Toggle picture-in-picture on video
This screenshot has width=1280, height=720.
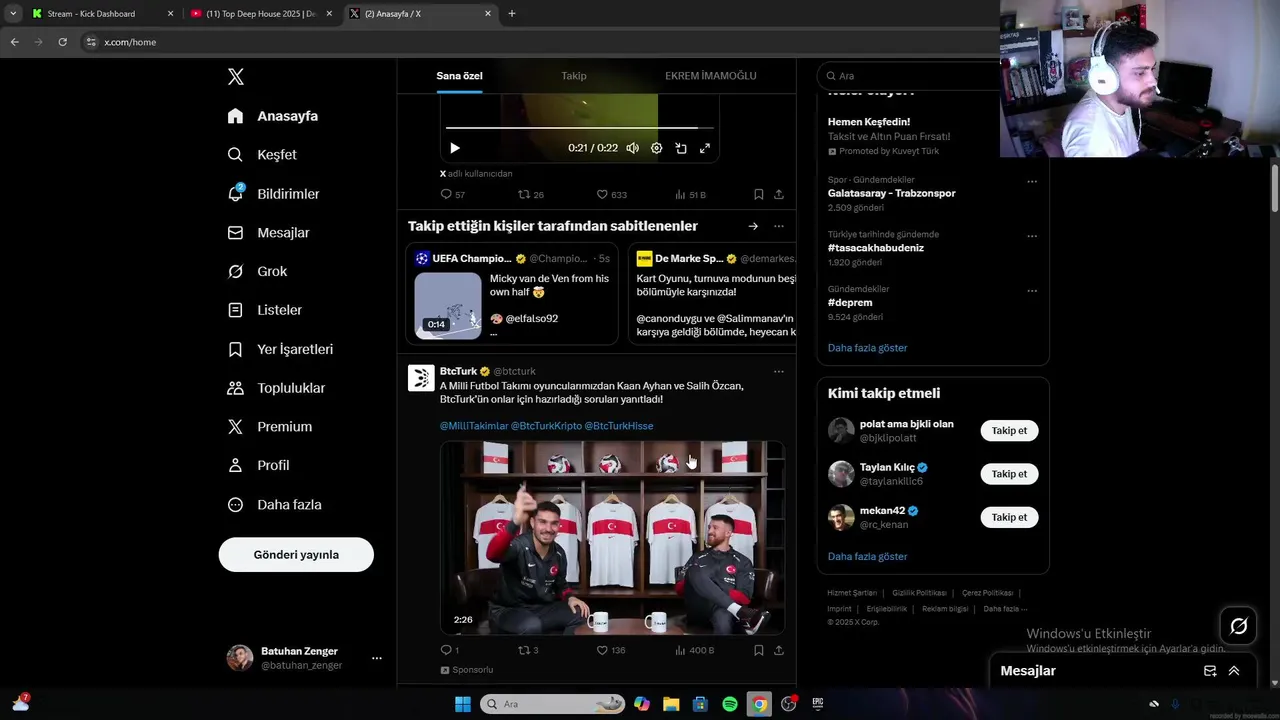pos(681,148)
